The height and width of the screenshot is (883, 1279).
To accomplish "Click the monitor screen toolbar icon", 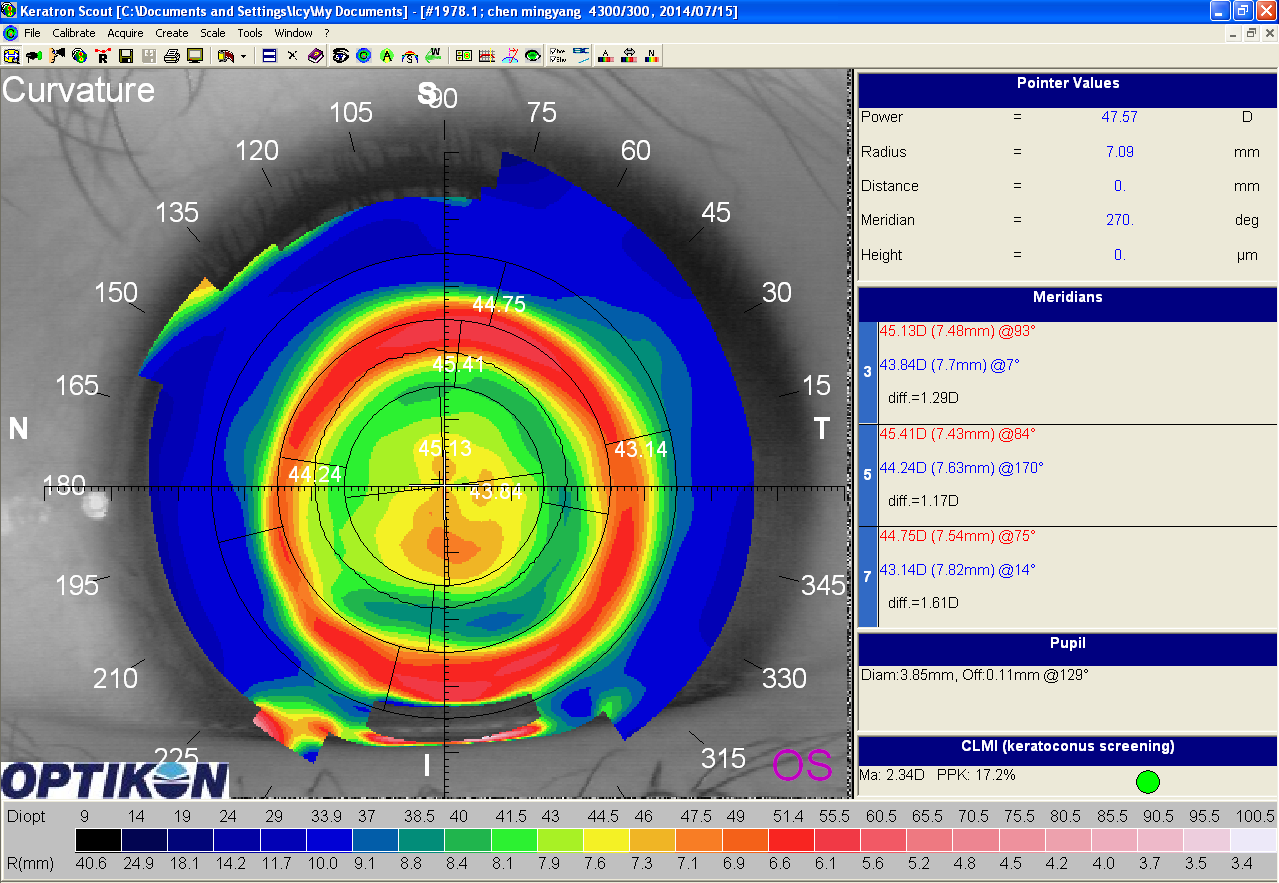I will click(x=195, y=55).
